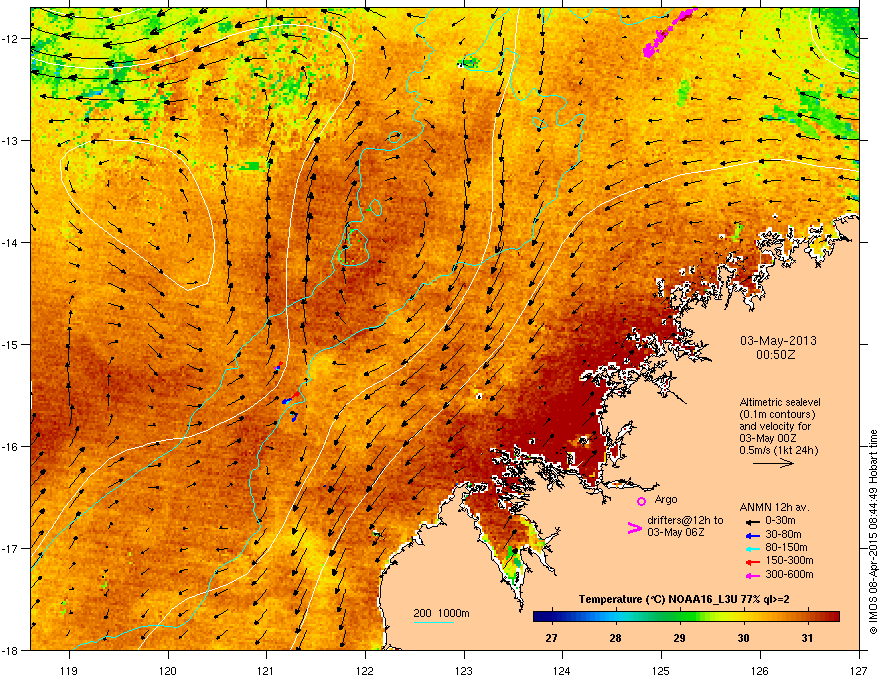Click the latitude axis label -12
The width and height of the screenshot is (880, 680).
coord(10,39)
